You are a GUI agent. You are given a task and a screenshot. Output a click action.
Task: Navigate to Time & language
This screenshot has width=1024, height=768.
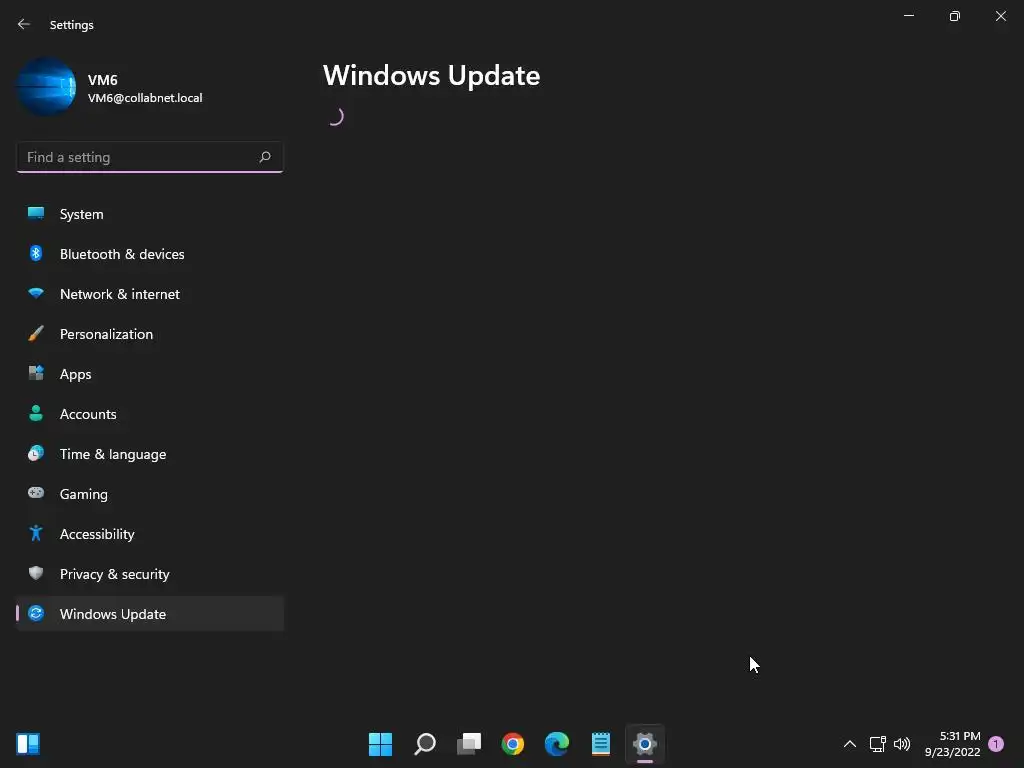(x=150, y=454)
